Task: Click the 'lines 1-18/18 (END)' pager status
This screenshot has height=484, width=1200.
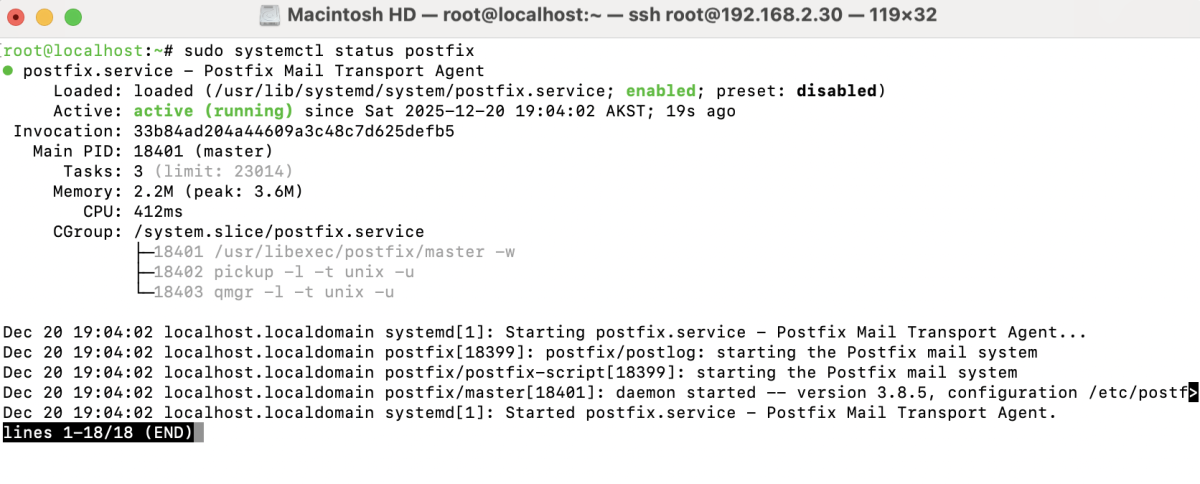Action: click(x=98, y=433)
